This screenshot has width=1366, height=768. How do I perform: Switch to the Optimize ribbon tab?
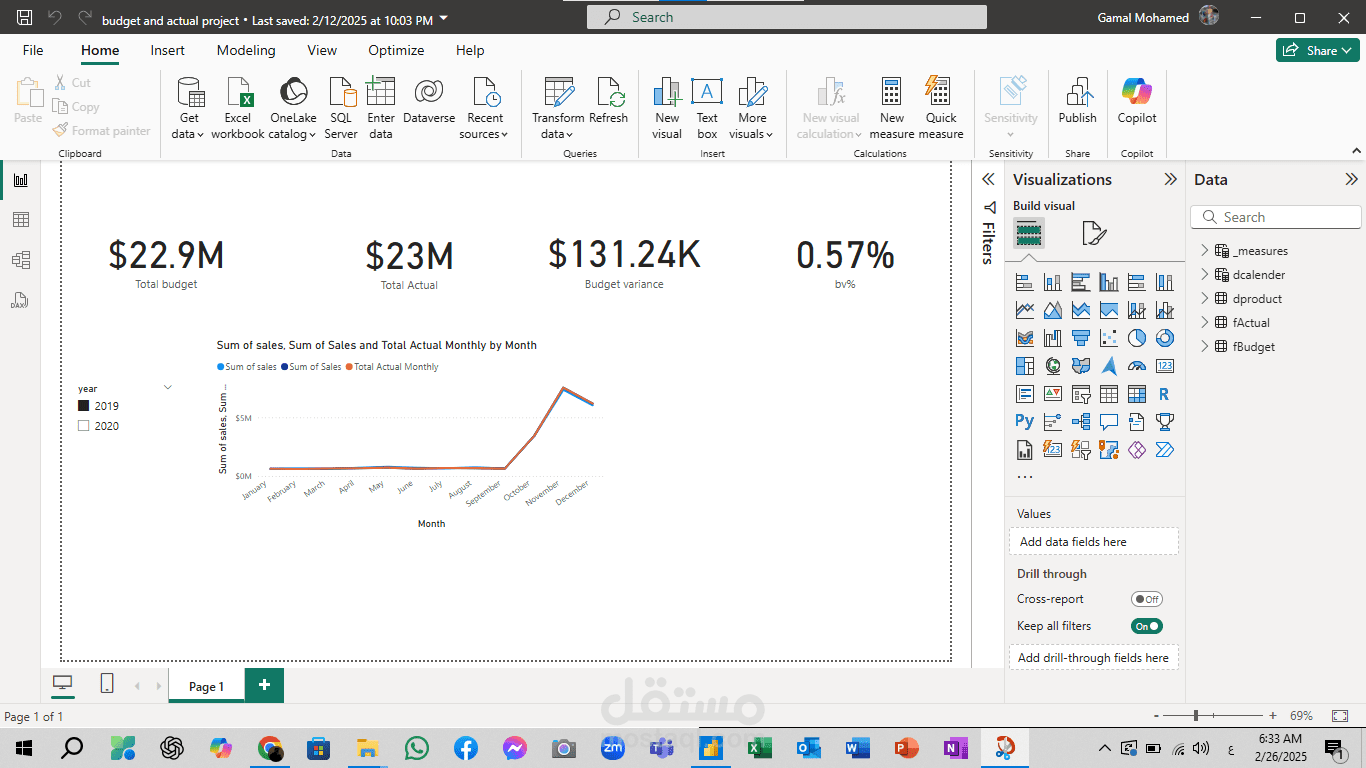pyautogui.click(x=396, y=50)
